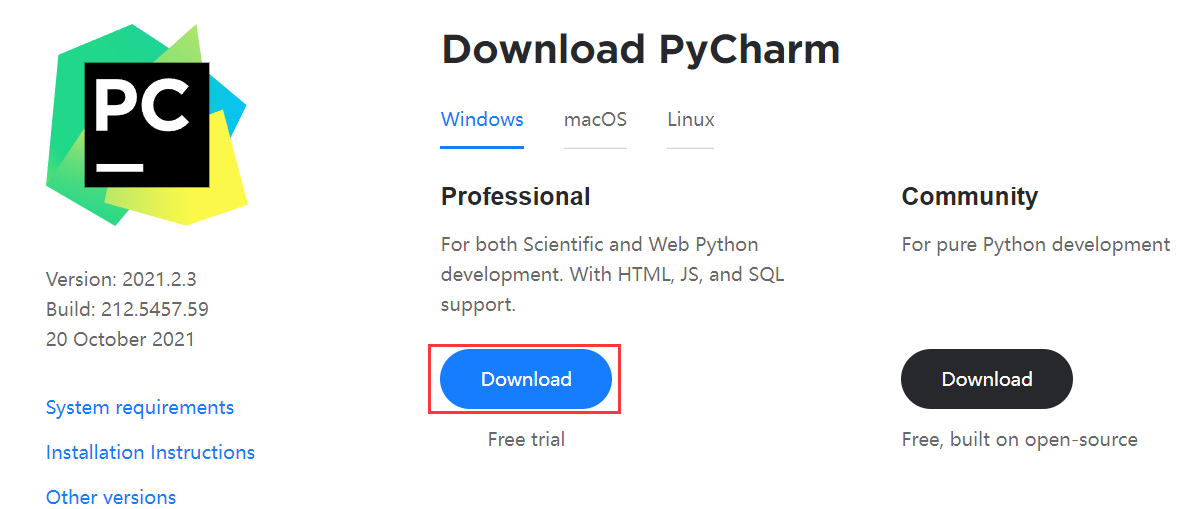This screenshot has height=509, width=1183.
Task: Download the Community edition
Action: pyautogui.click(x=987, y=379)
